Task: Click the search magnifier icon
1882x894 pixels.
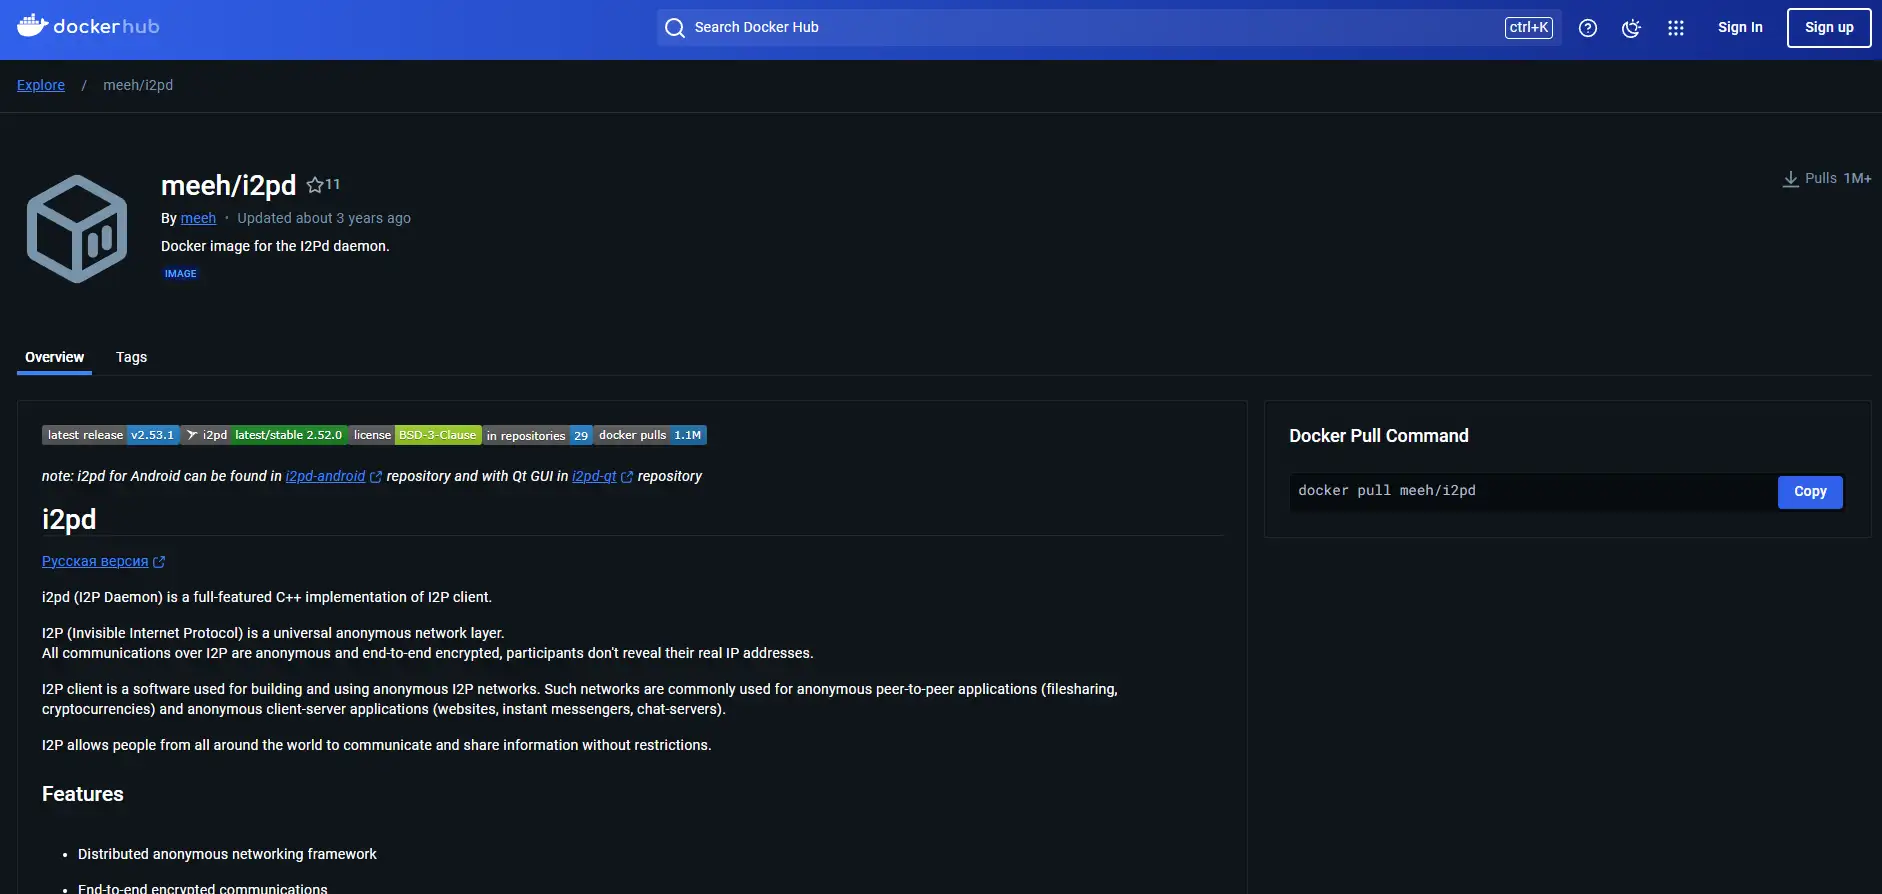Action: click(675, 28)
